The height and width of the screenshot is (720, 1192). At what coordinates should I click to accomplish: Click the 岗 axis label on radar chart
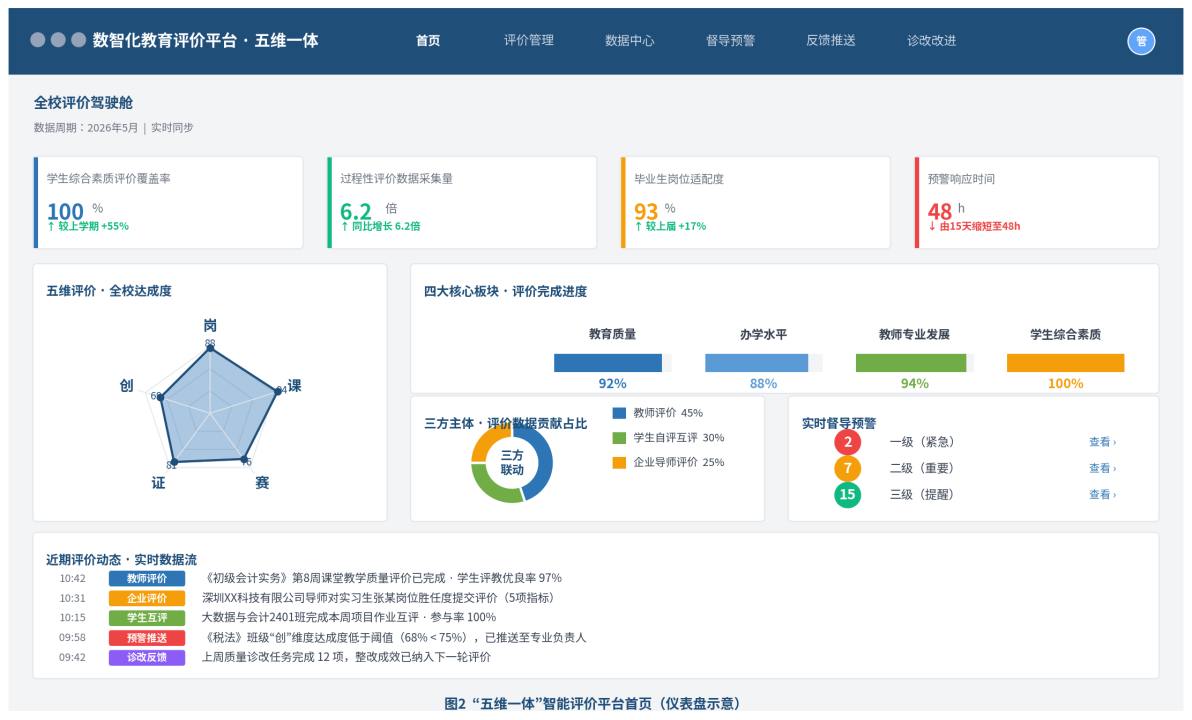pyautogui.click(x=210, y=325)
